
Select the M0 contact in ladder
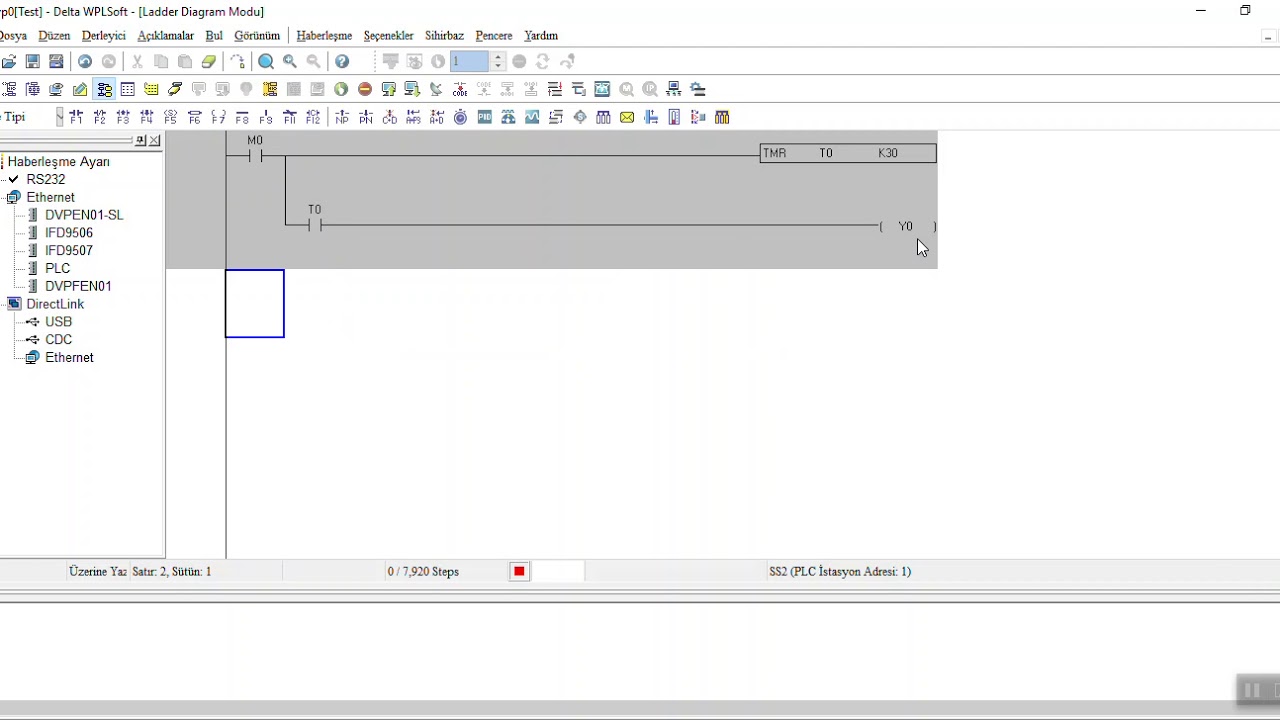(x=255, y=151)
